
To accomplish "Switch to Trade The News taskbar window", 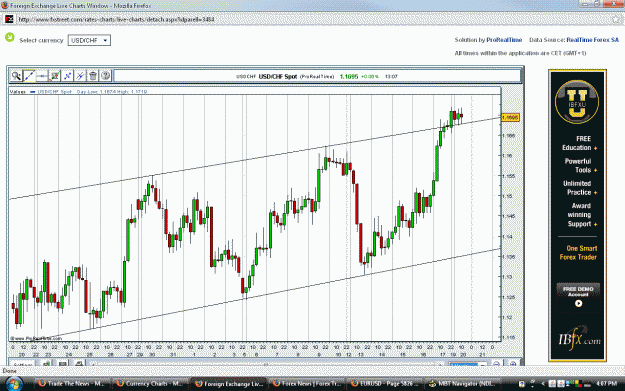I will click(x=71, y=384).
